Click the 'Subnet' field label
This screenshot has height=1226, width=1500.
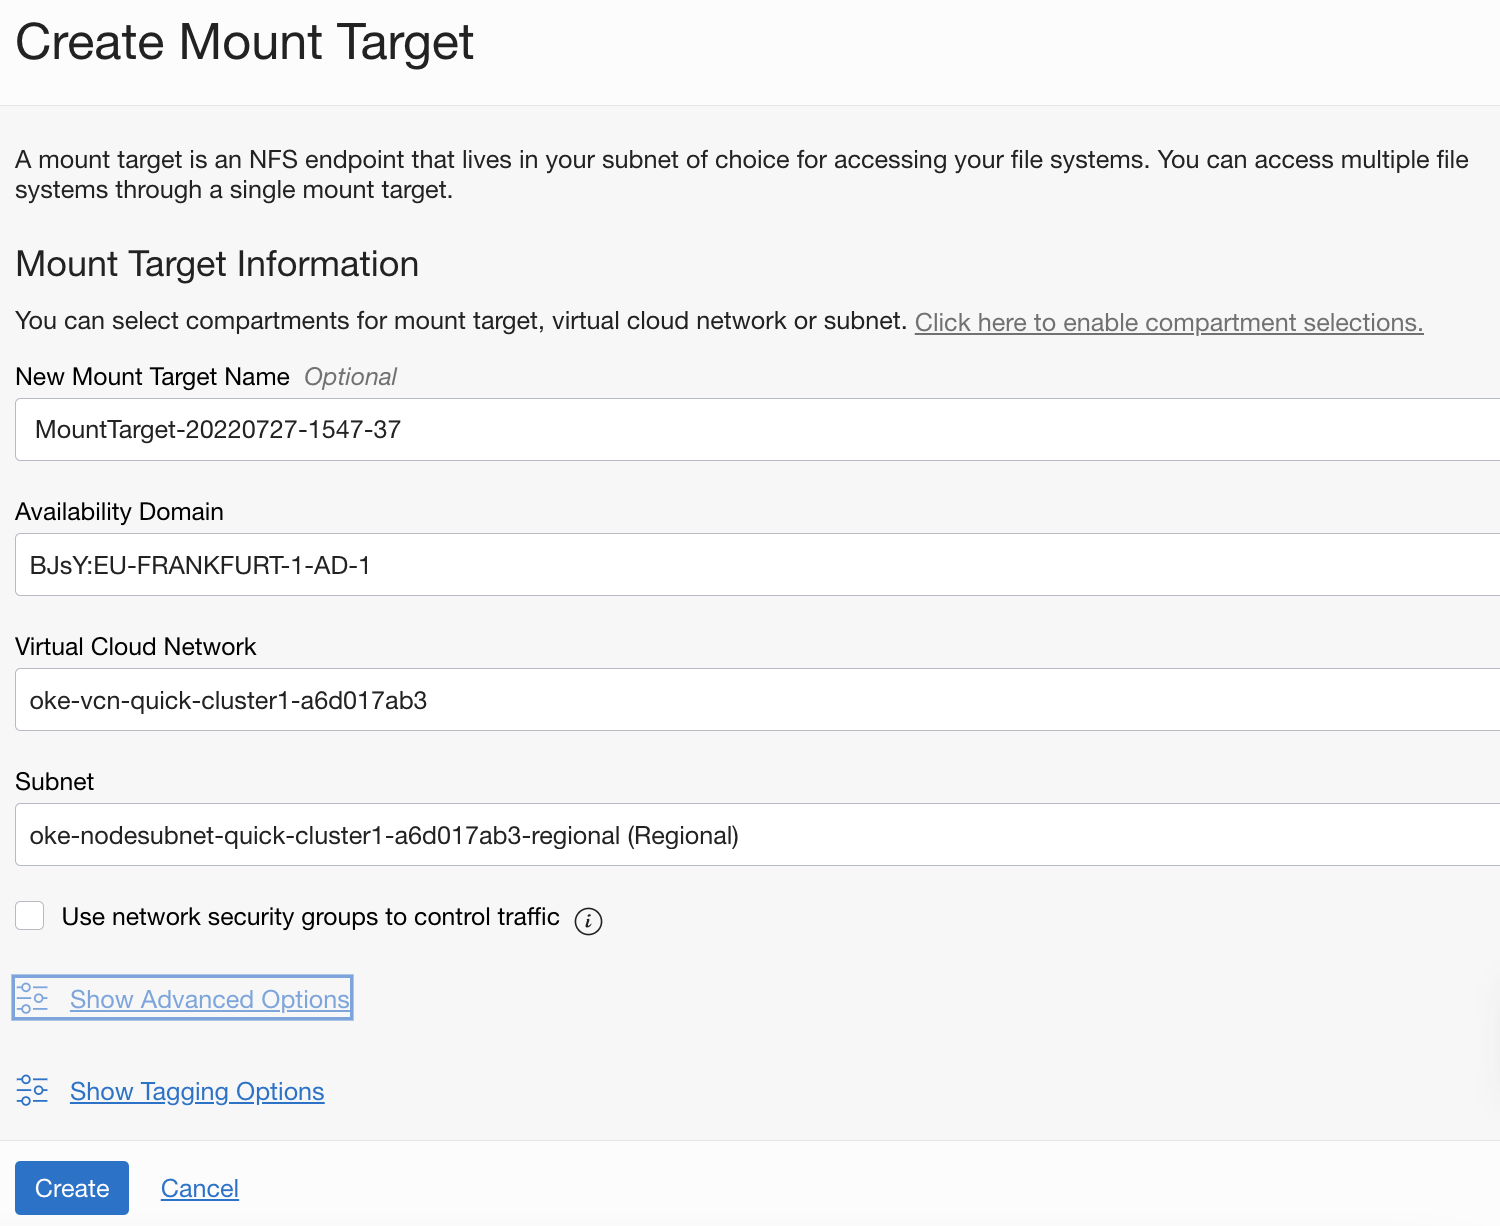tap(54, 782)
